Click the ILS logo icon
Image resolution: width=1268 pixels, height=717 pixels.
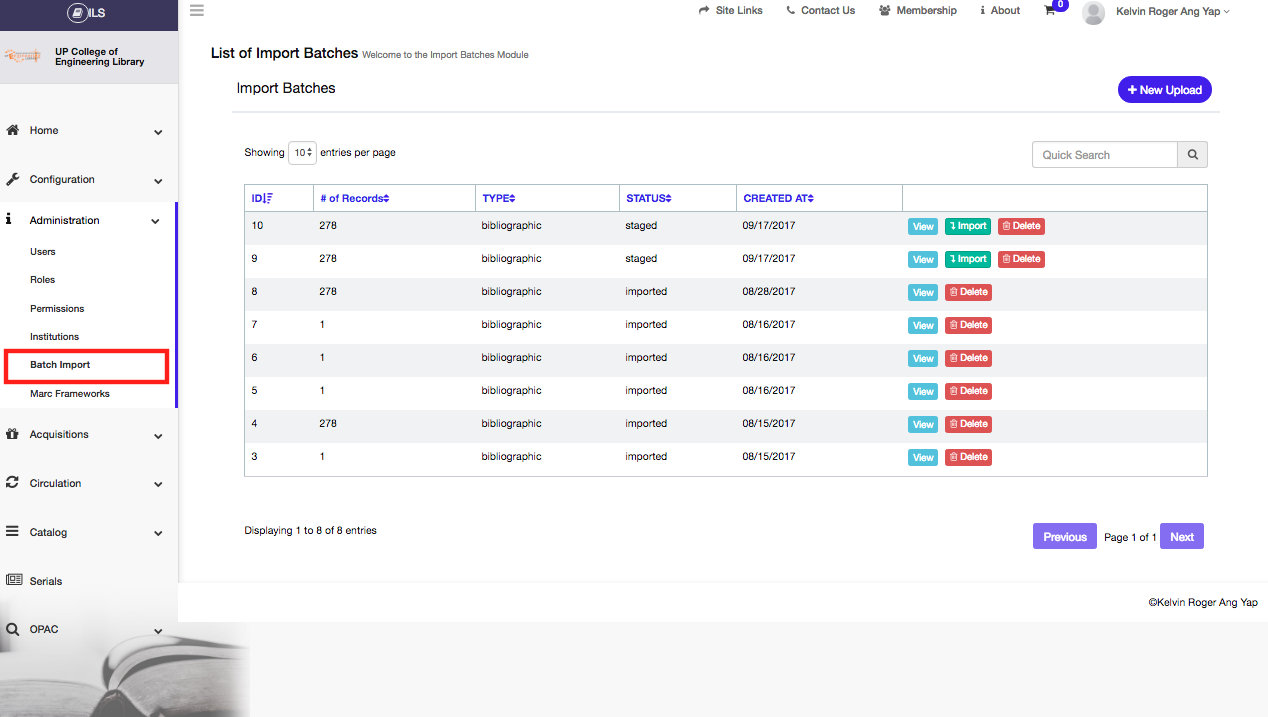click(x=78, y=13)
